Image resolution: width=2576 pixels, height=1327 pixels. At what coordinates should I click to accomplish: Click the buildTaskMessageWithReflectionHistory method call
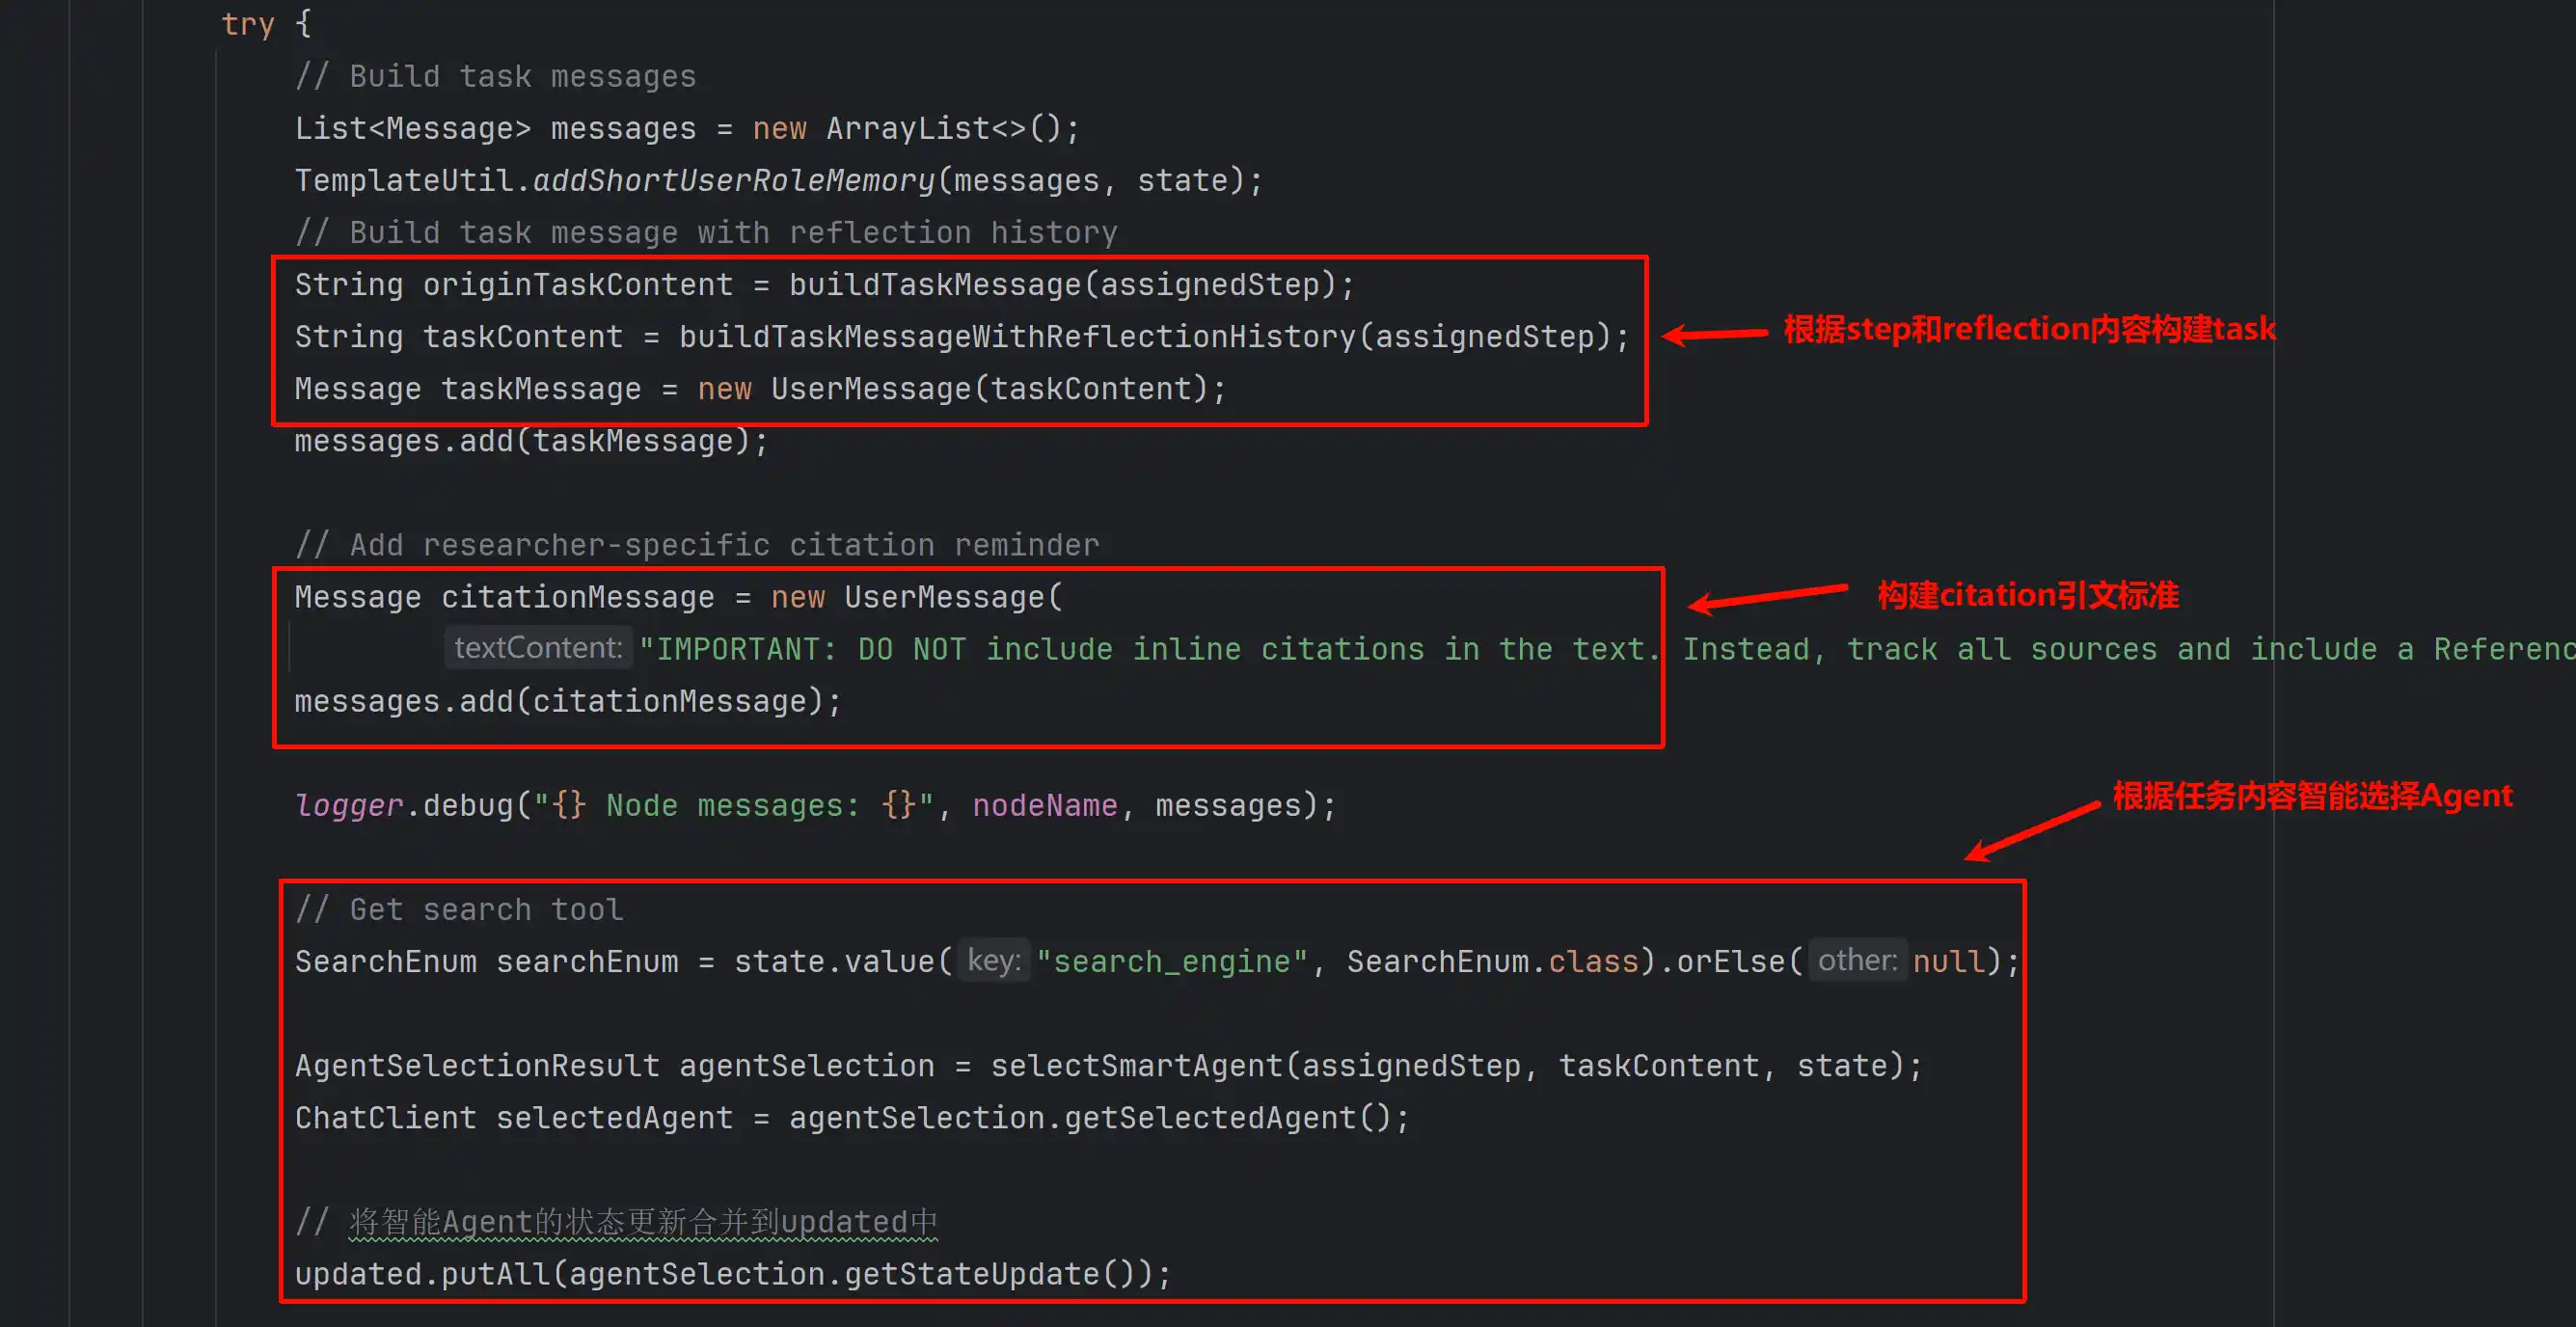click(1016, 337)
